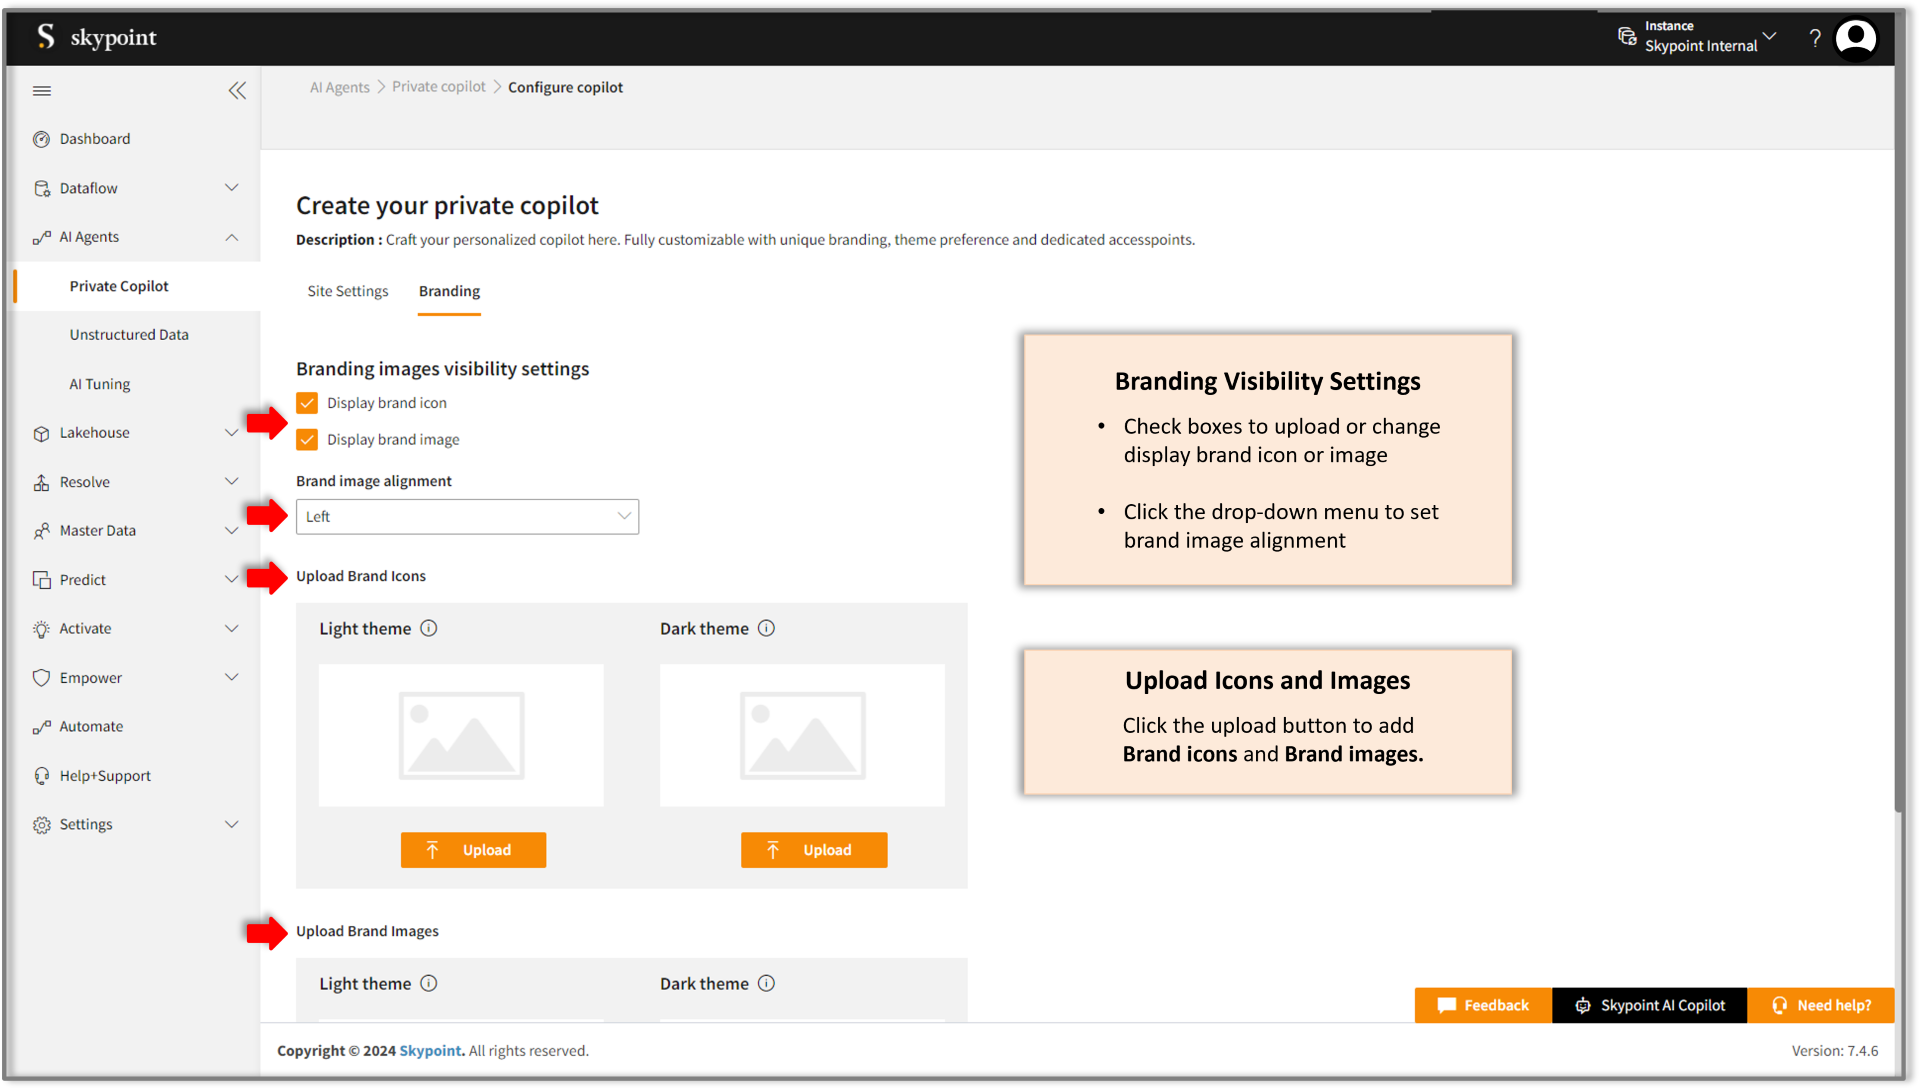Click the Lakehouse icon in sidebar
Screen dimensions: 1920x1089
[x=41, y=432]
